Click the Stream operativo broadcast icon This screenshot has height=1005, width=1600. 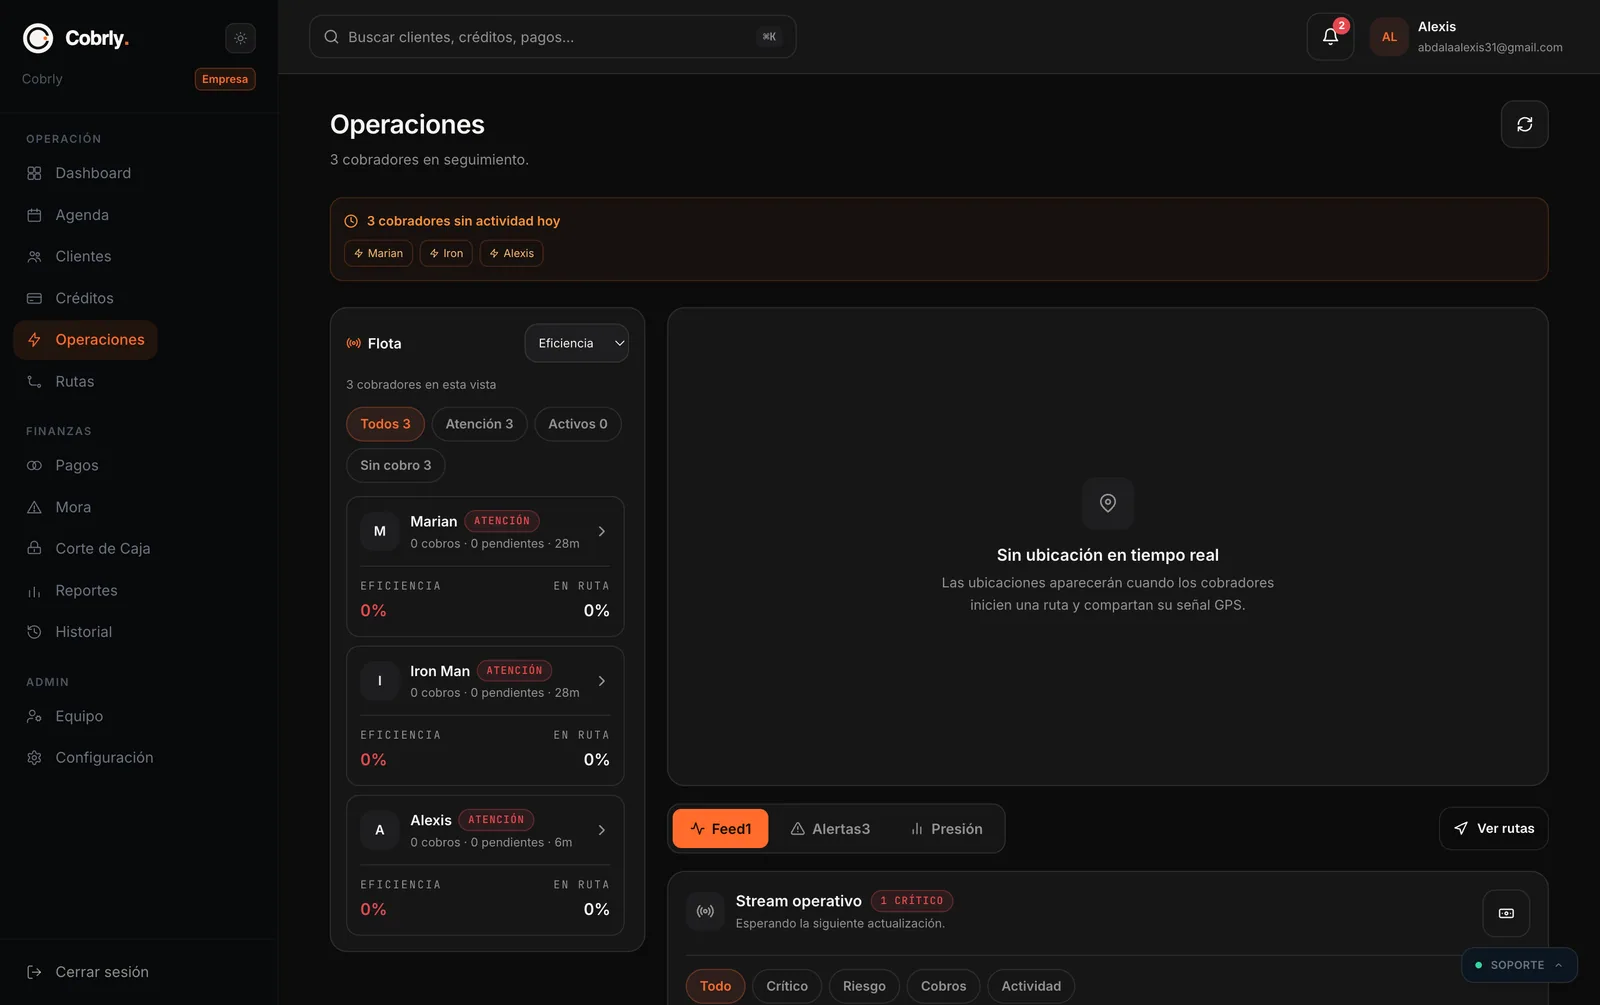pos(705,911)
